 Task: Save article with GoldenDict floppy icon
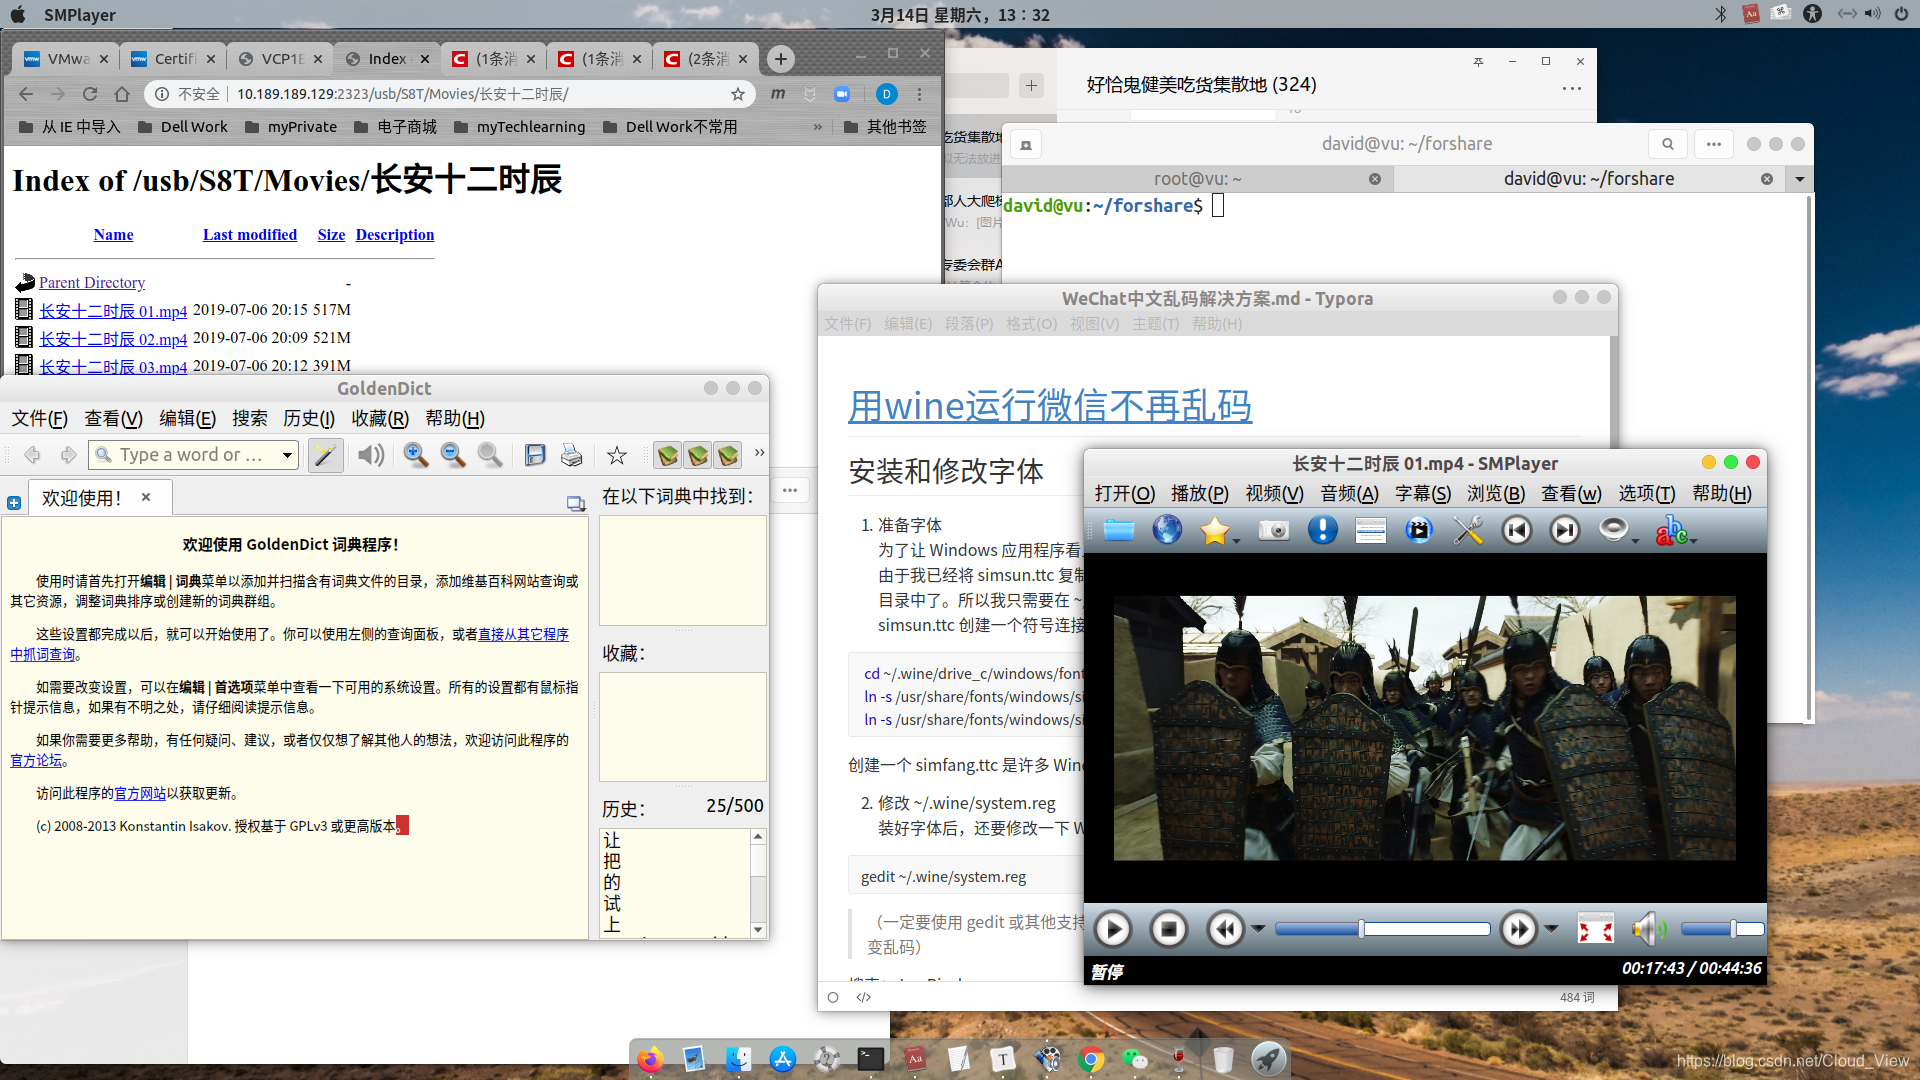[x=535, y=456]
